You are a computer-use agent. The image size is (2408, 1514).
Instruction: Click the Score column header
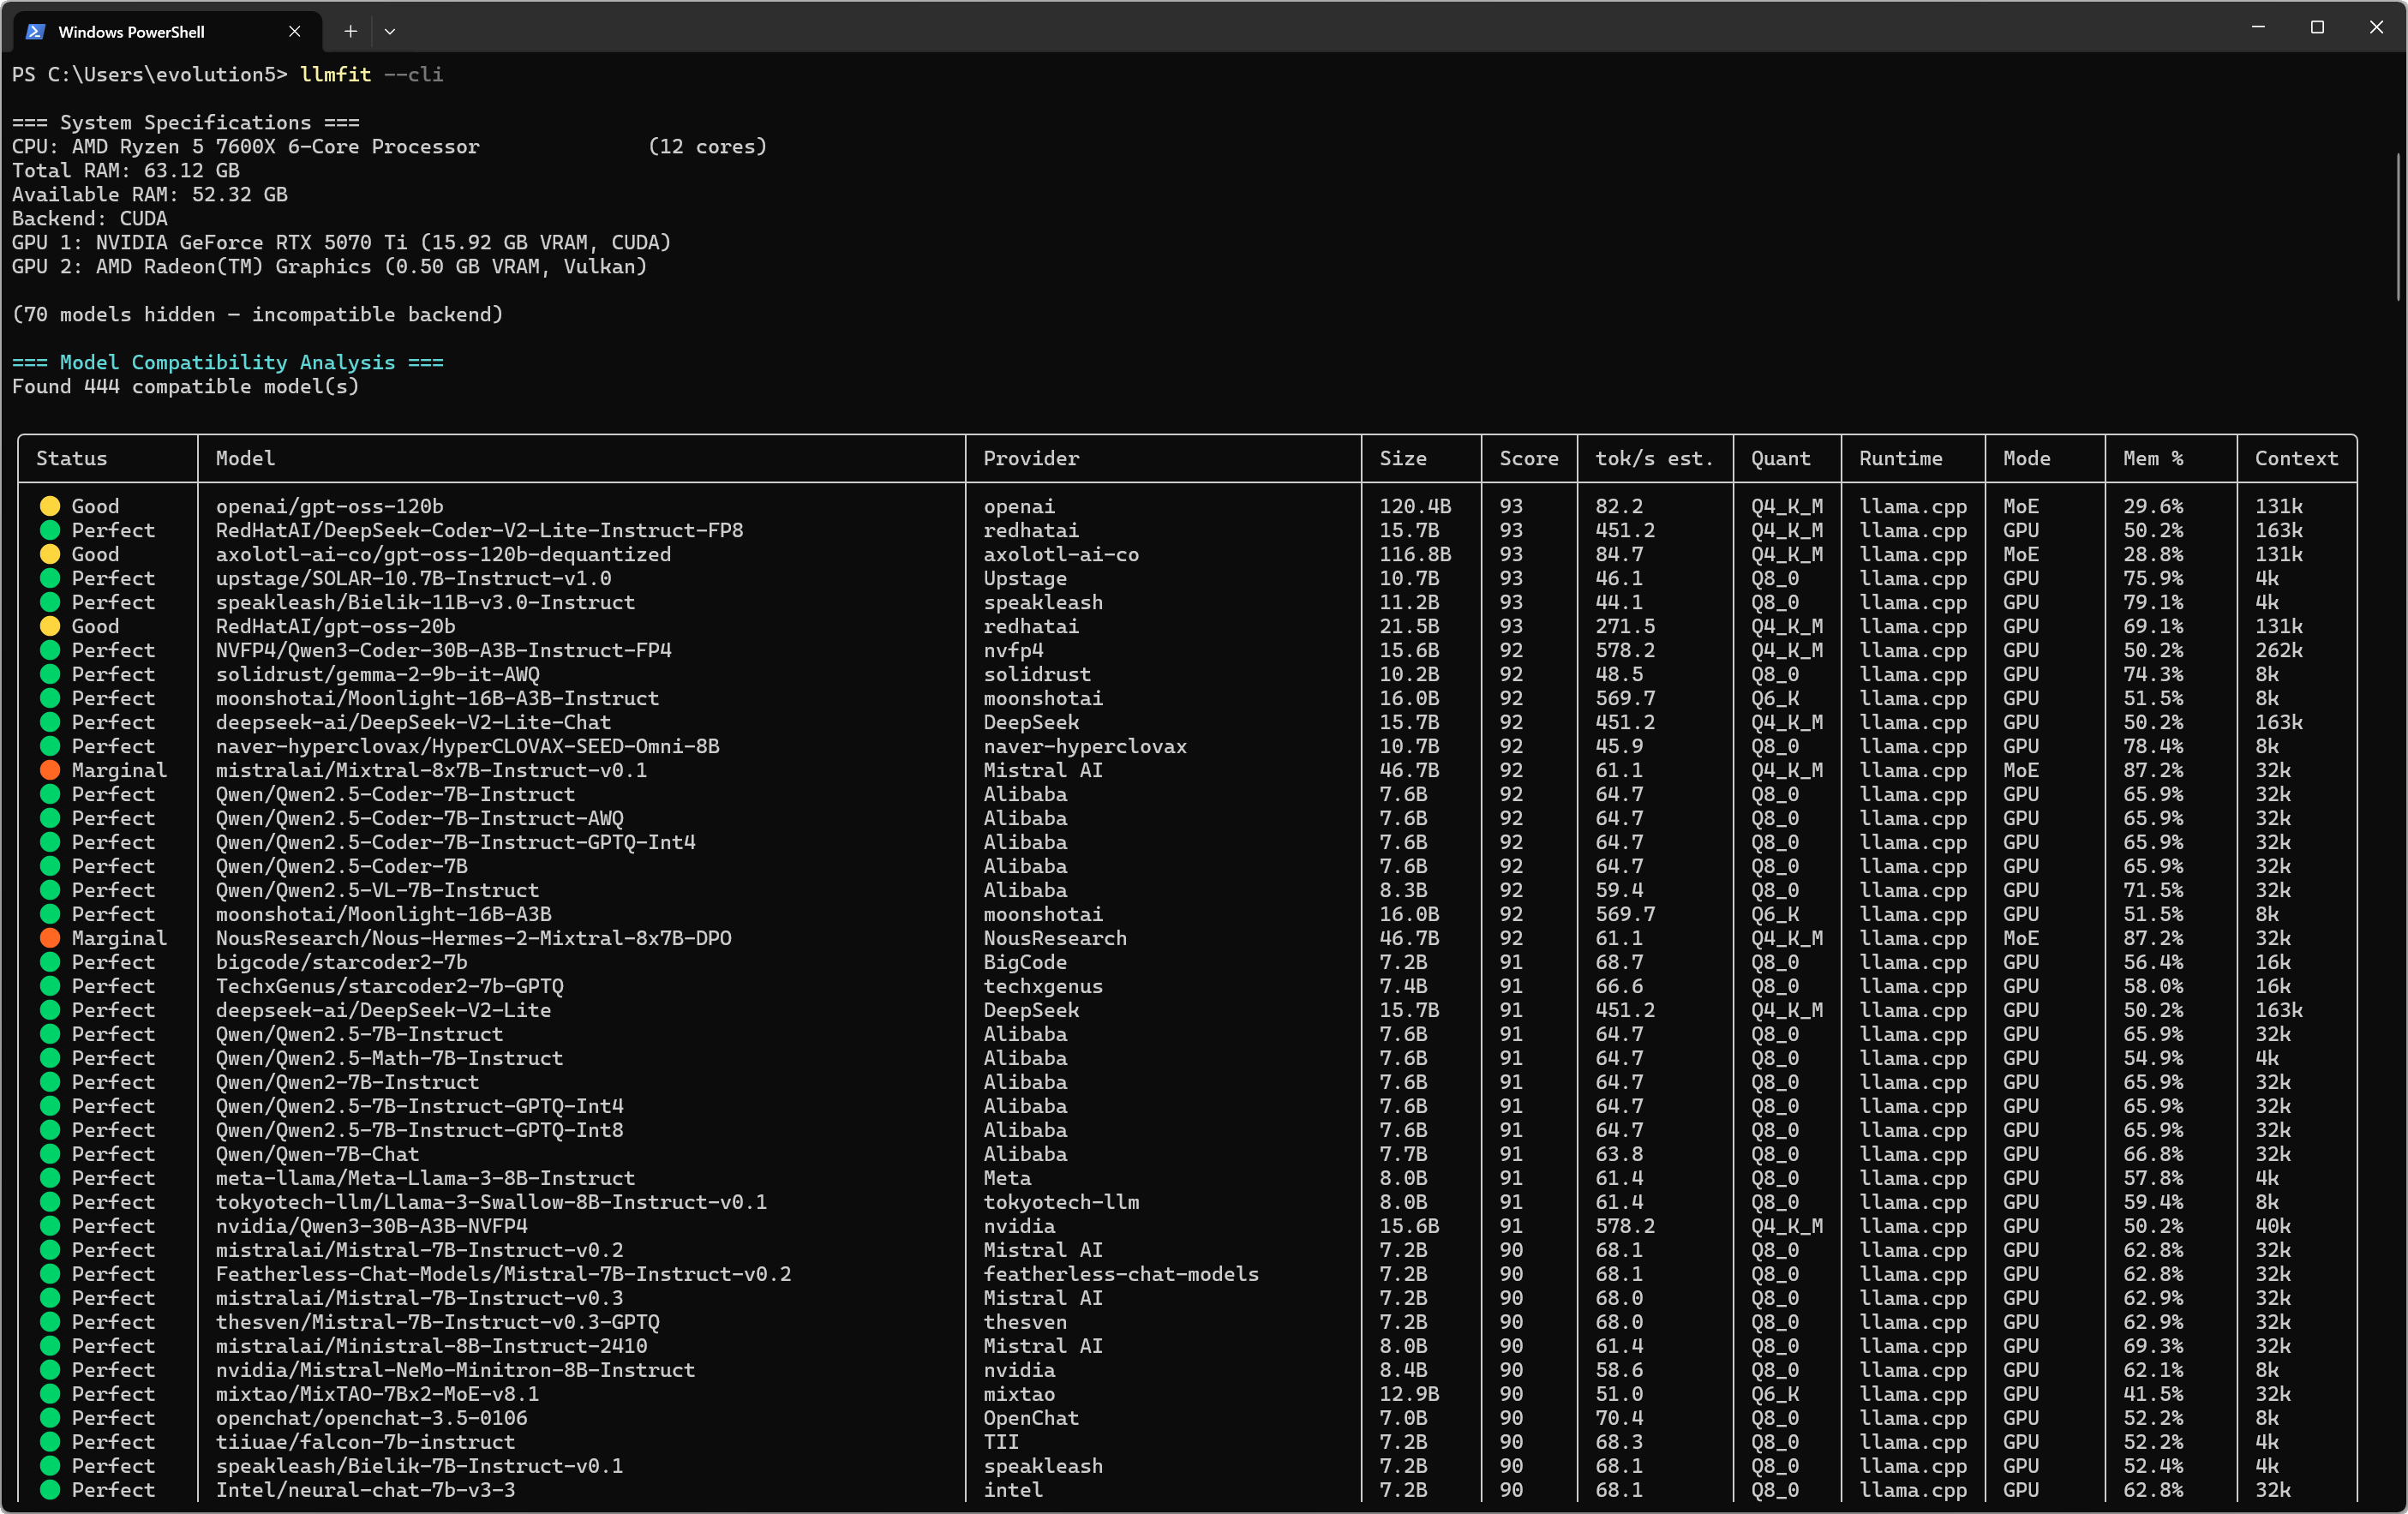coord(1528,459)
